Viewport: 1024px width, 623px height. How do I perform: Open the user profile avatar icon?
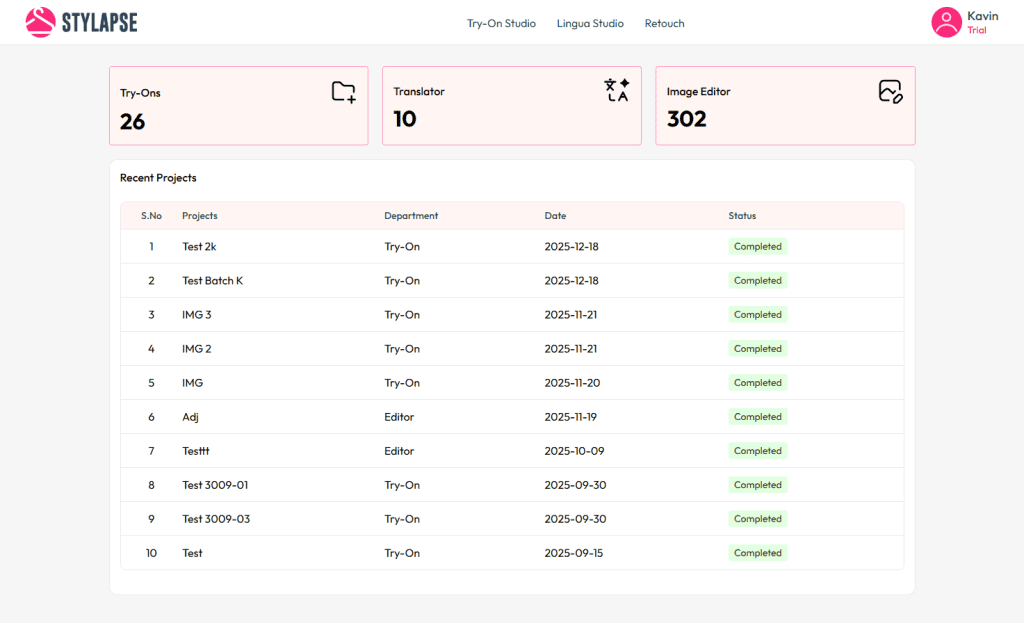[x=946, y=22]
